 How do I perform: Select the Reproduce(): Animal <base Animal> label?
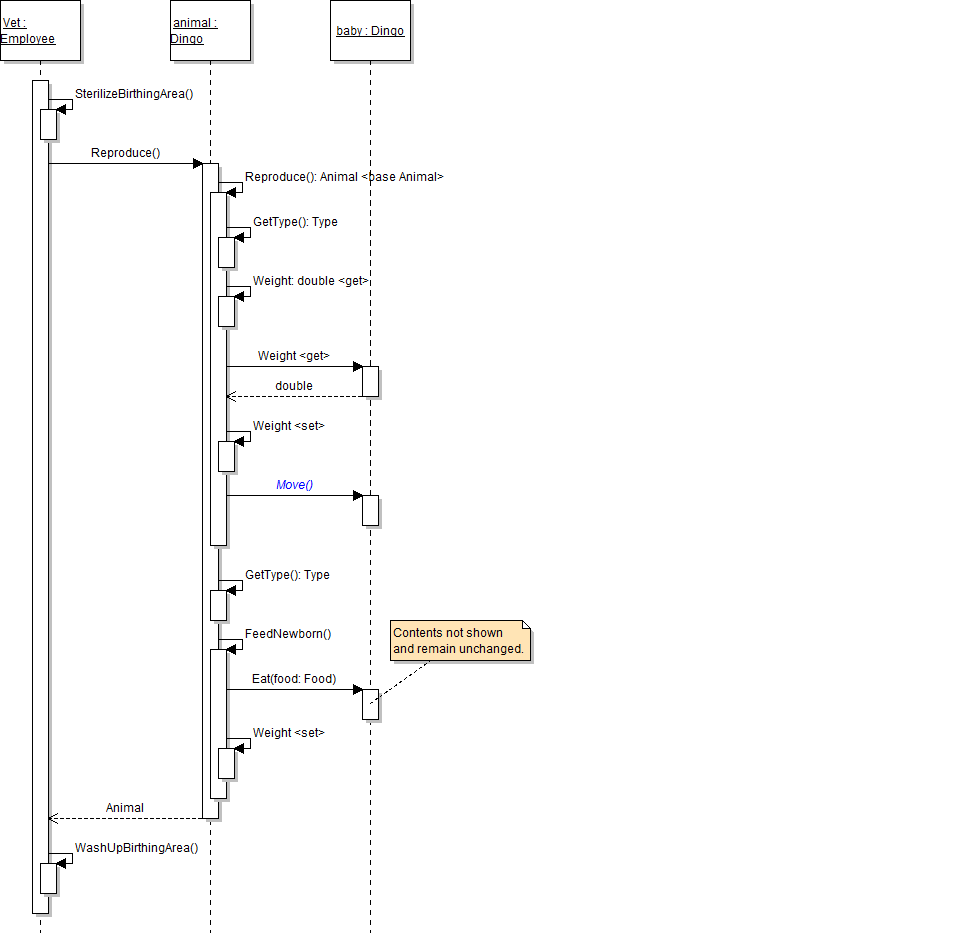[x=344, y=176]
